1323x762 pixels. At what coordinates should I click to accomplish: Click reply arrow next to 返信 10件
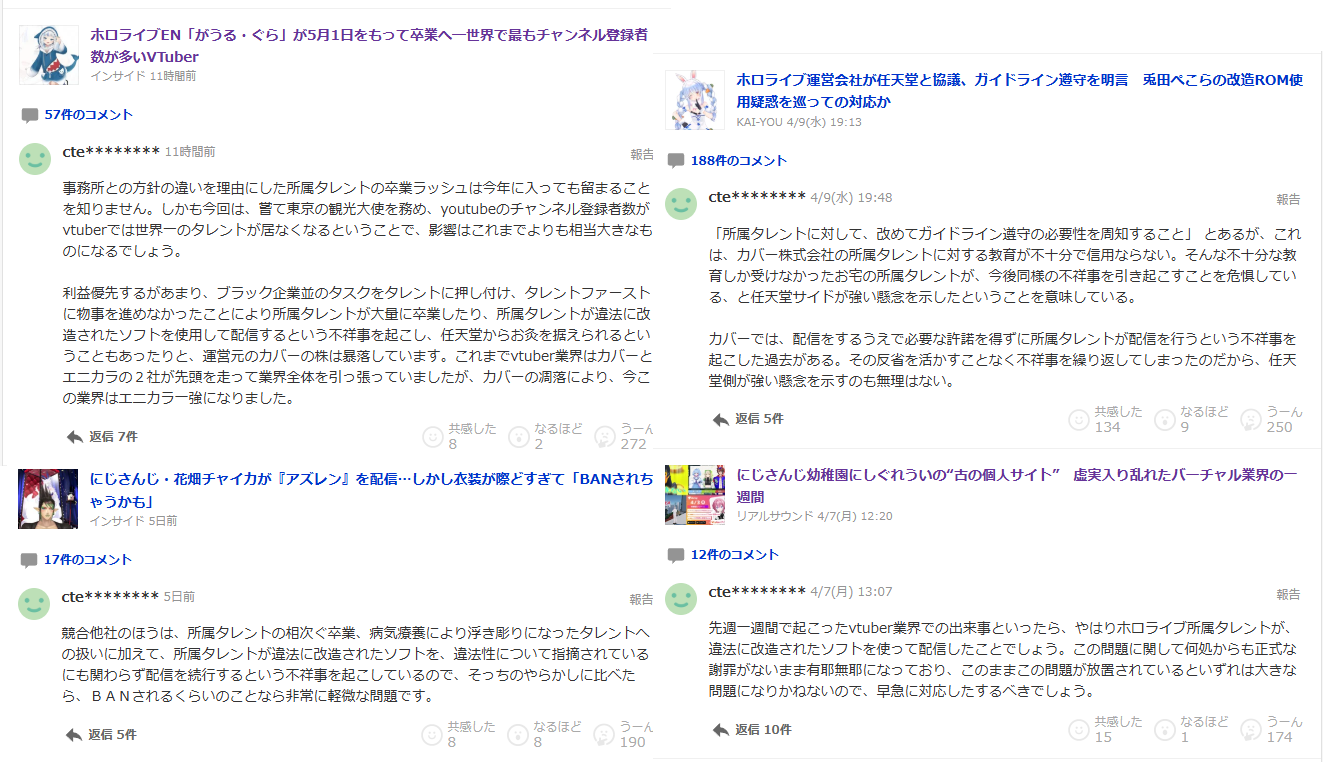tap(720, 730)
